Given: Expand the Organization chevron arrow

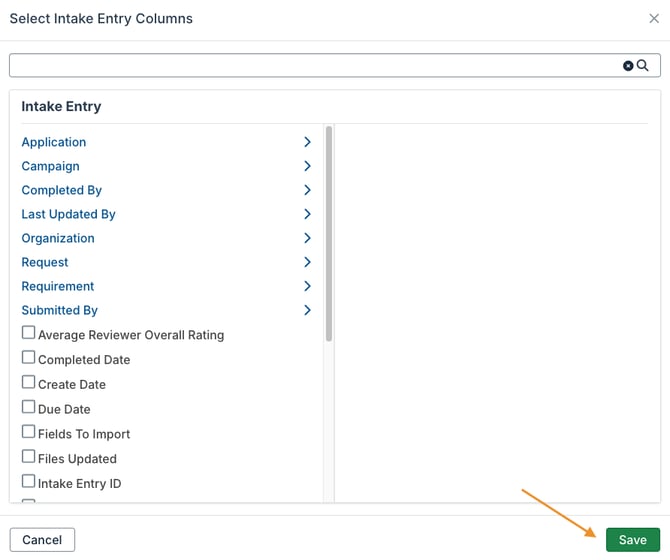Looking at the screenshot, I should [307, 238].
